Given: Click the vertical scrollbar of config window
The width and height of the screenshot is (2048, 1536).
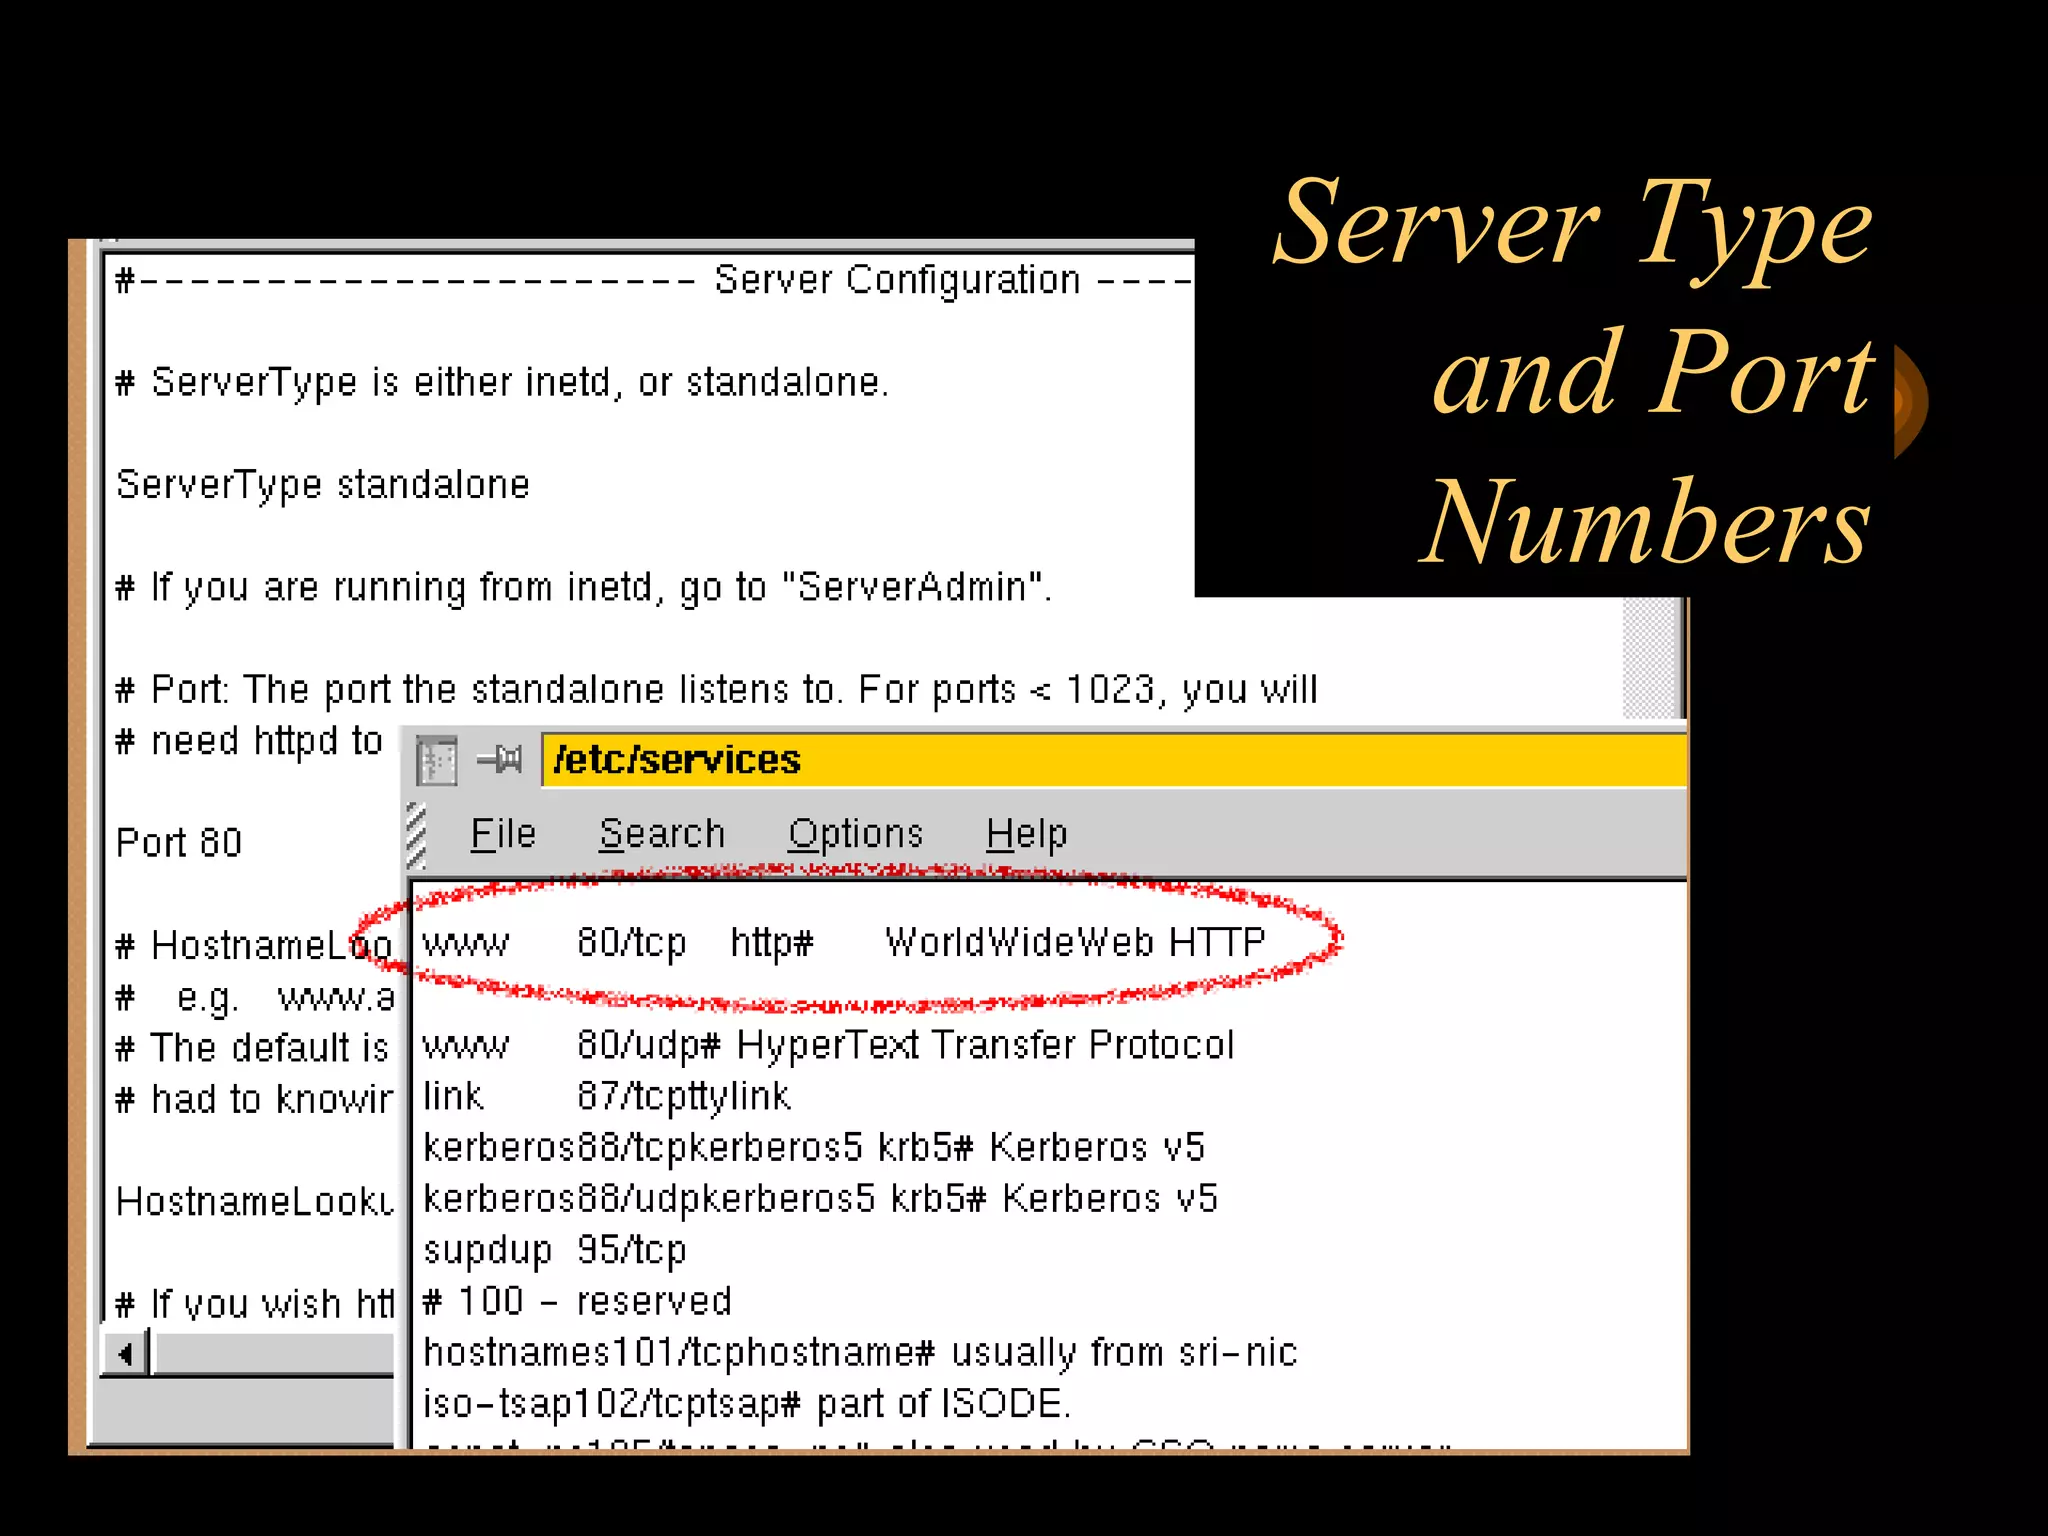Looking at the screenshot, I should point(1651,658).
